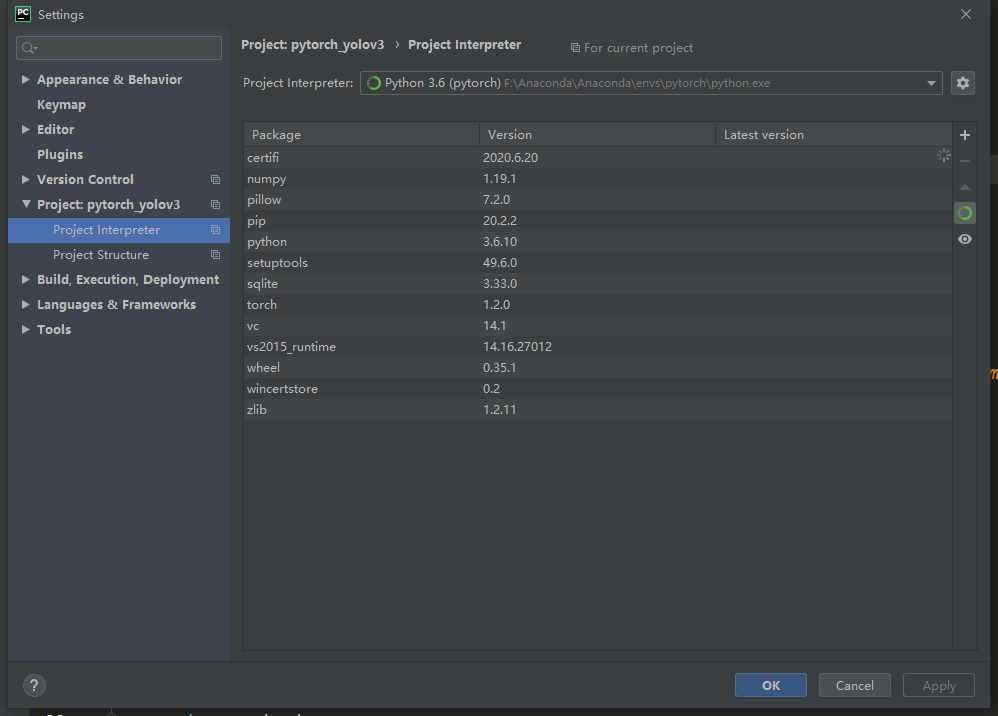Image resolution: width=998 pixels, height=716 pixels.
Task: Select the torch package row
Action: (598, 305)
